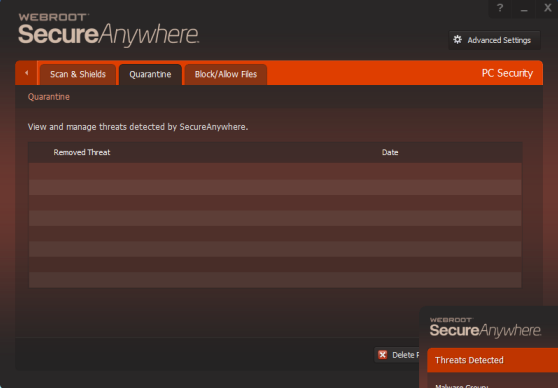This screenshot has width=558, height=388.
Task: Click the Threats Detected popup header
Action: pos(493,360)
